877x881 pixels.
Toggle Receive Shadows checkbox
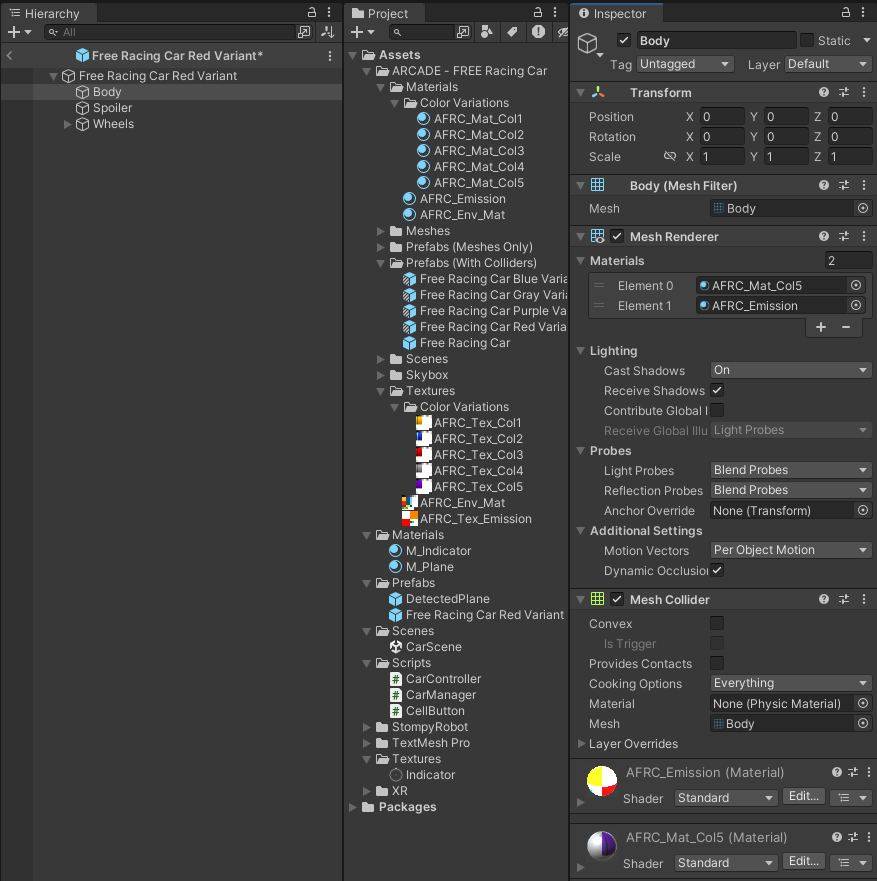(x=717, y=390)
